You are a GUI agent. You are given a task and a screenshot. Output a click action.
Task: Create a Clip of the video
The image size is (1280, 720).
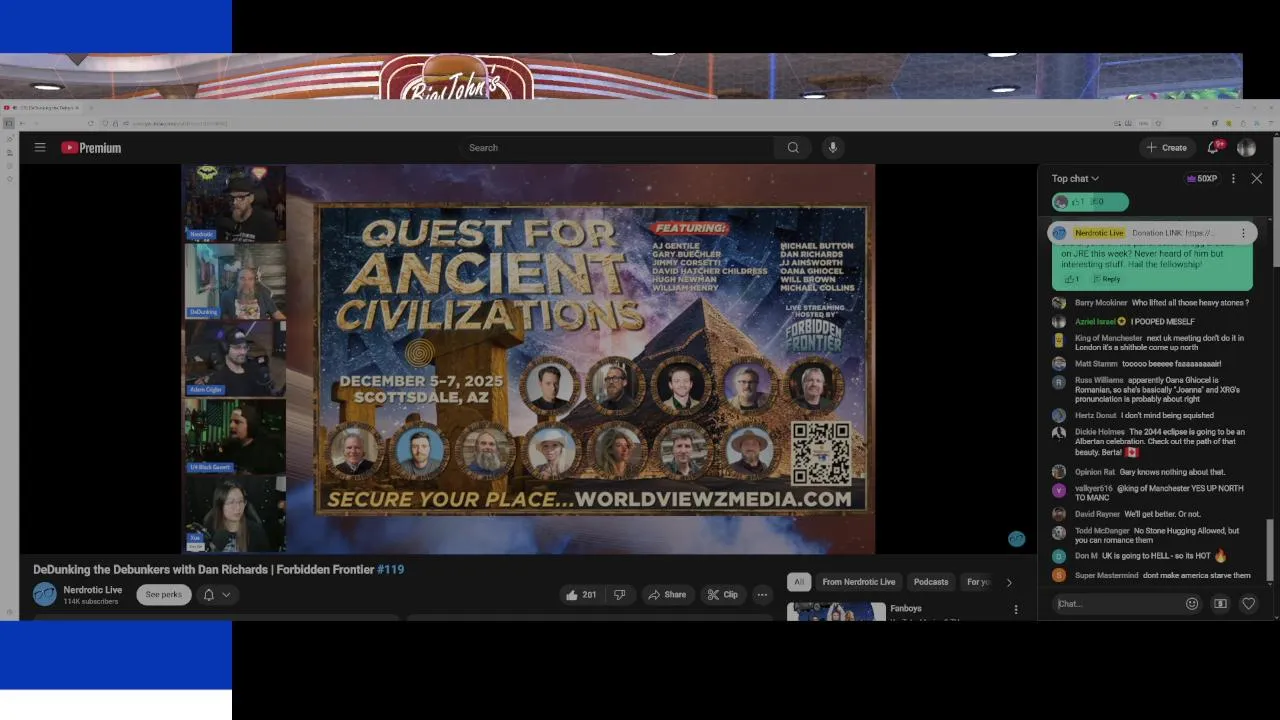tap(722, 594)
